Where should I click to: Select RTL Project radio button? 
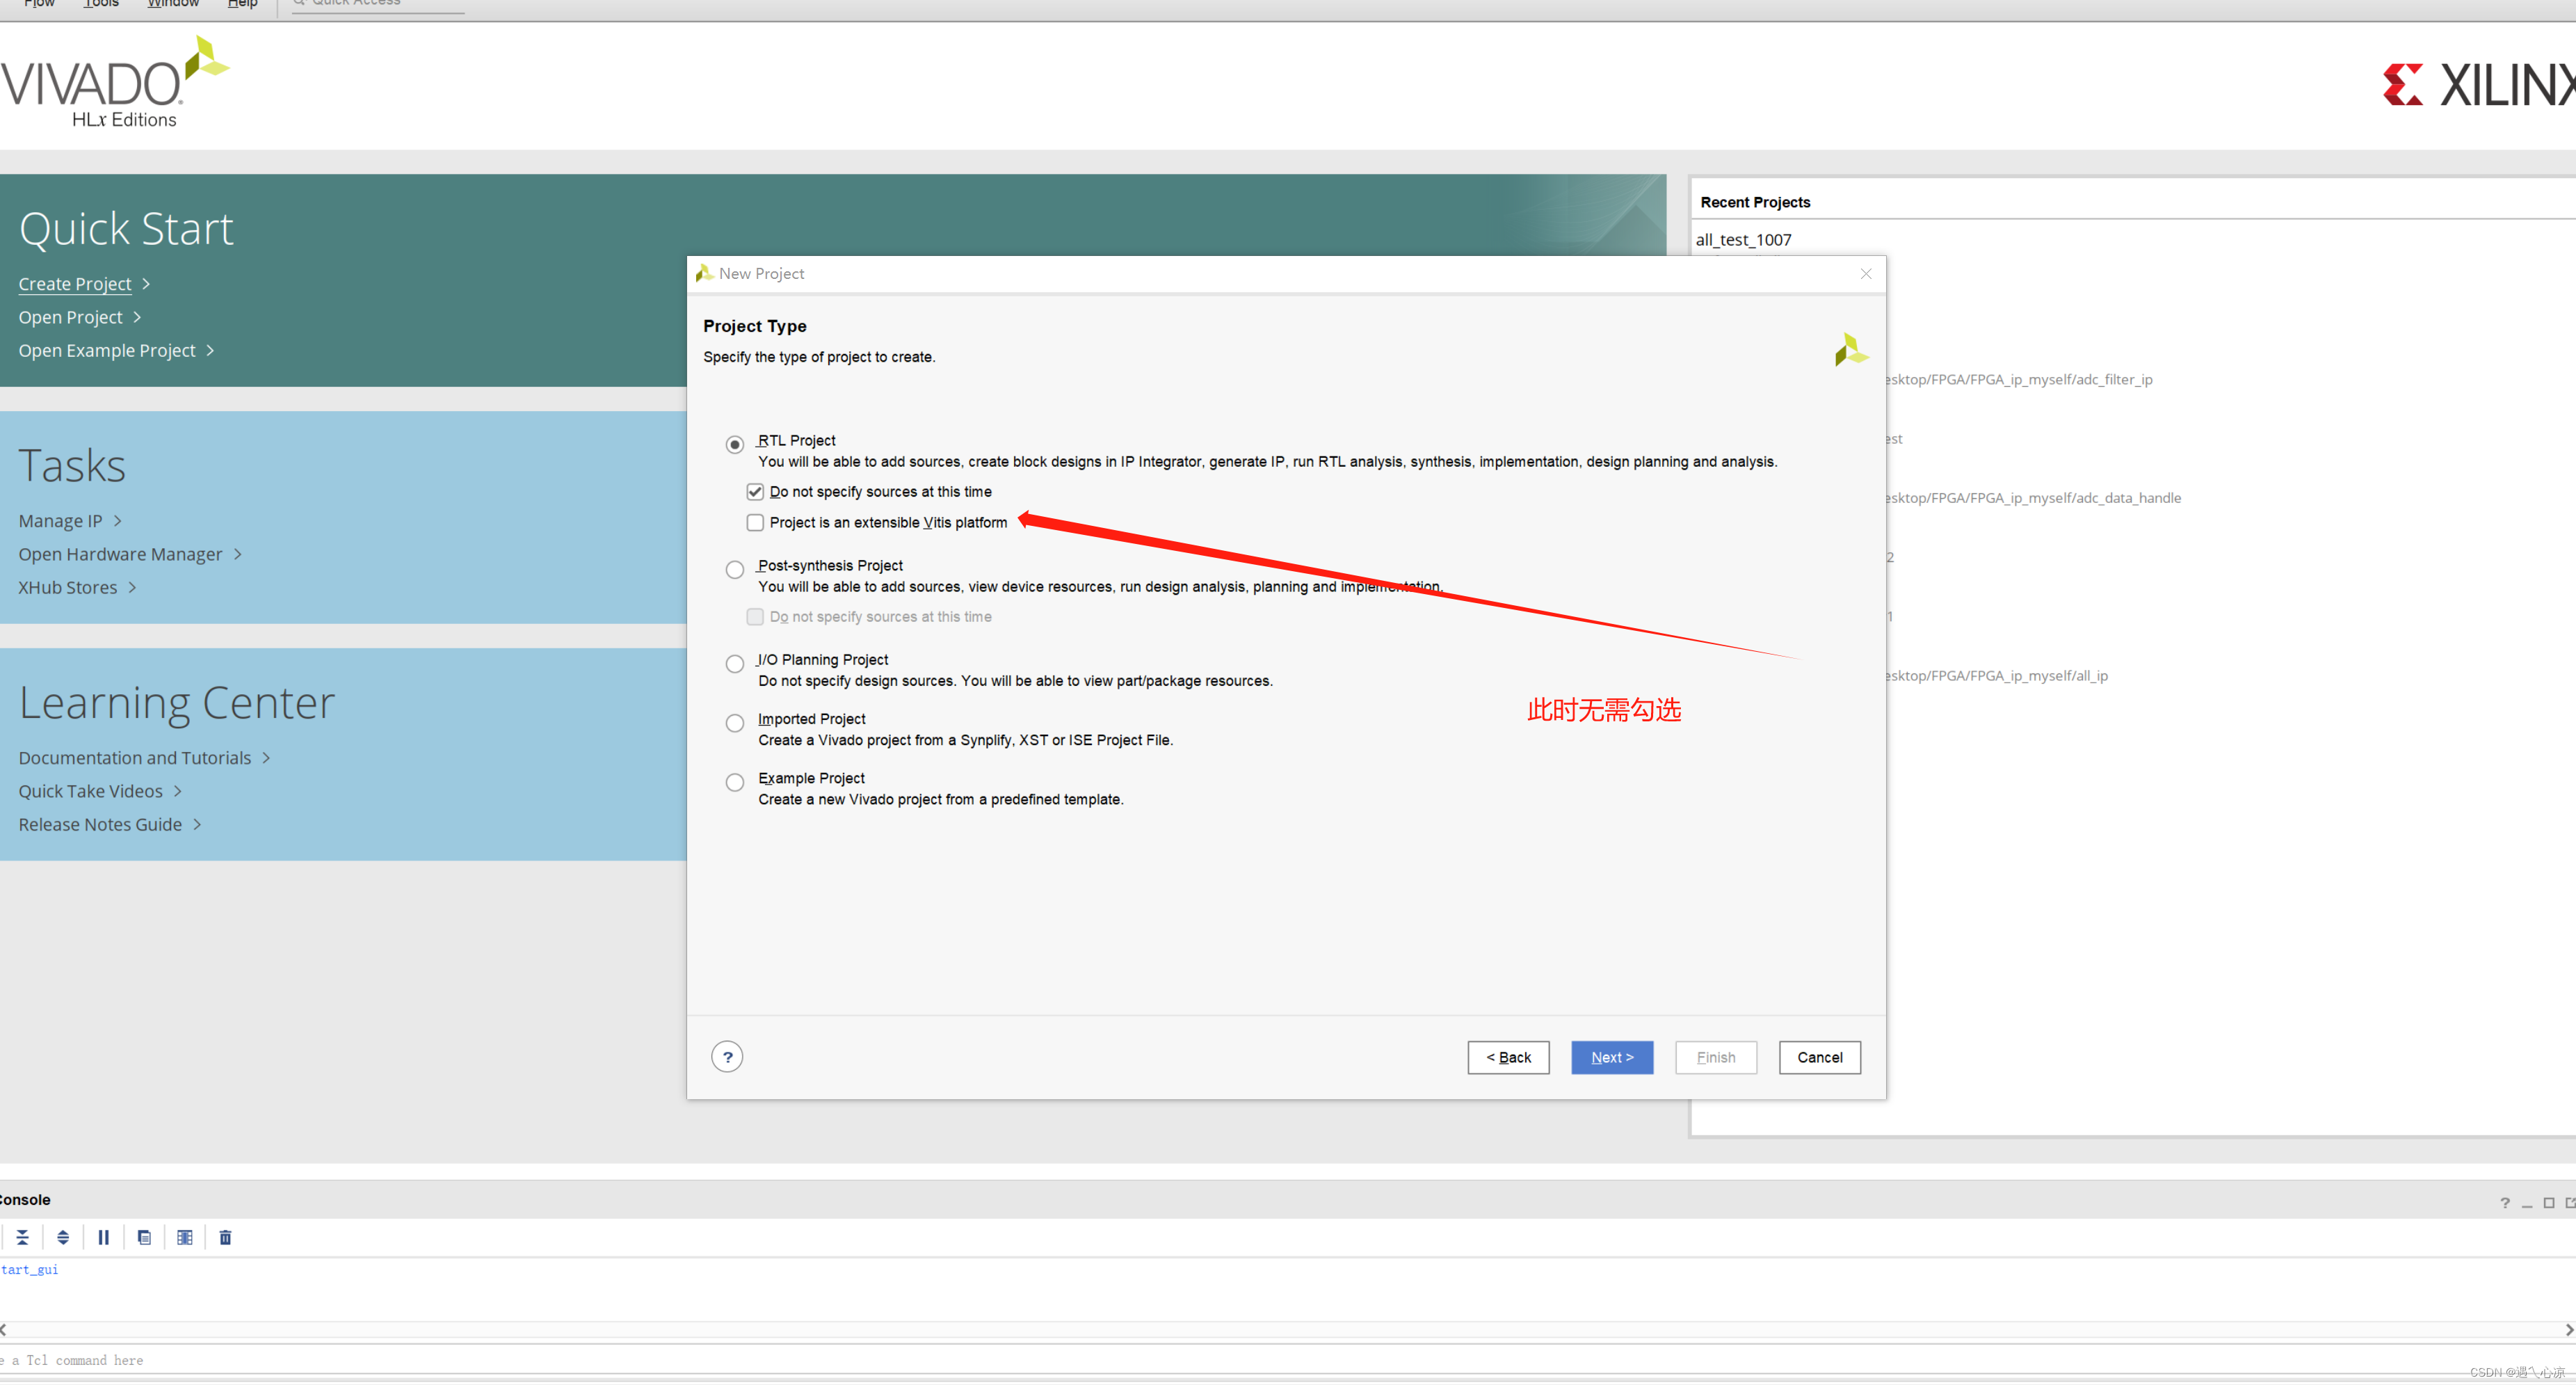pyautogui.click(x=735, y=444)
